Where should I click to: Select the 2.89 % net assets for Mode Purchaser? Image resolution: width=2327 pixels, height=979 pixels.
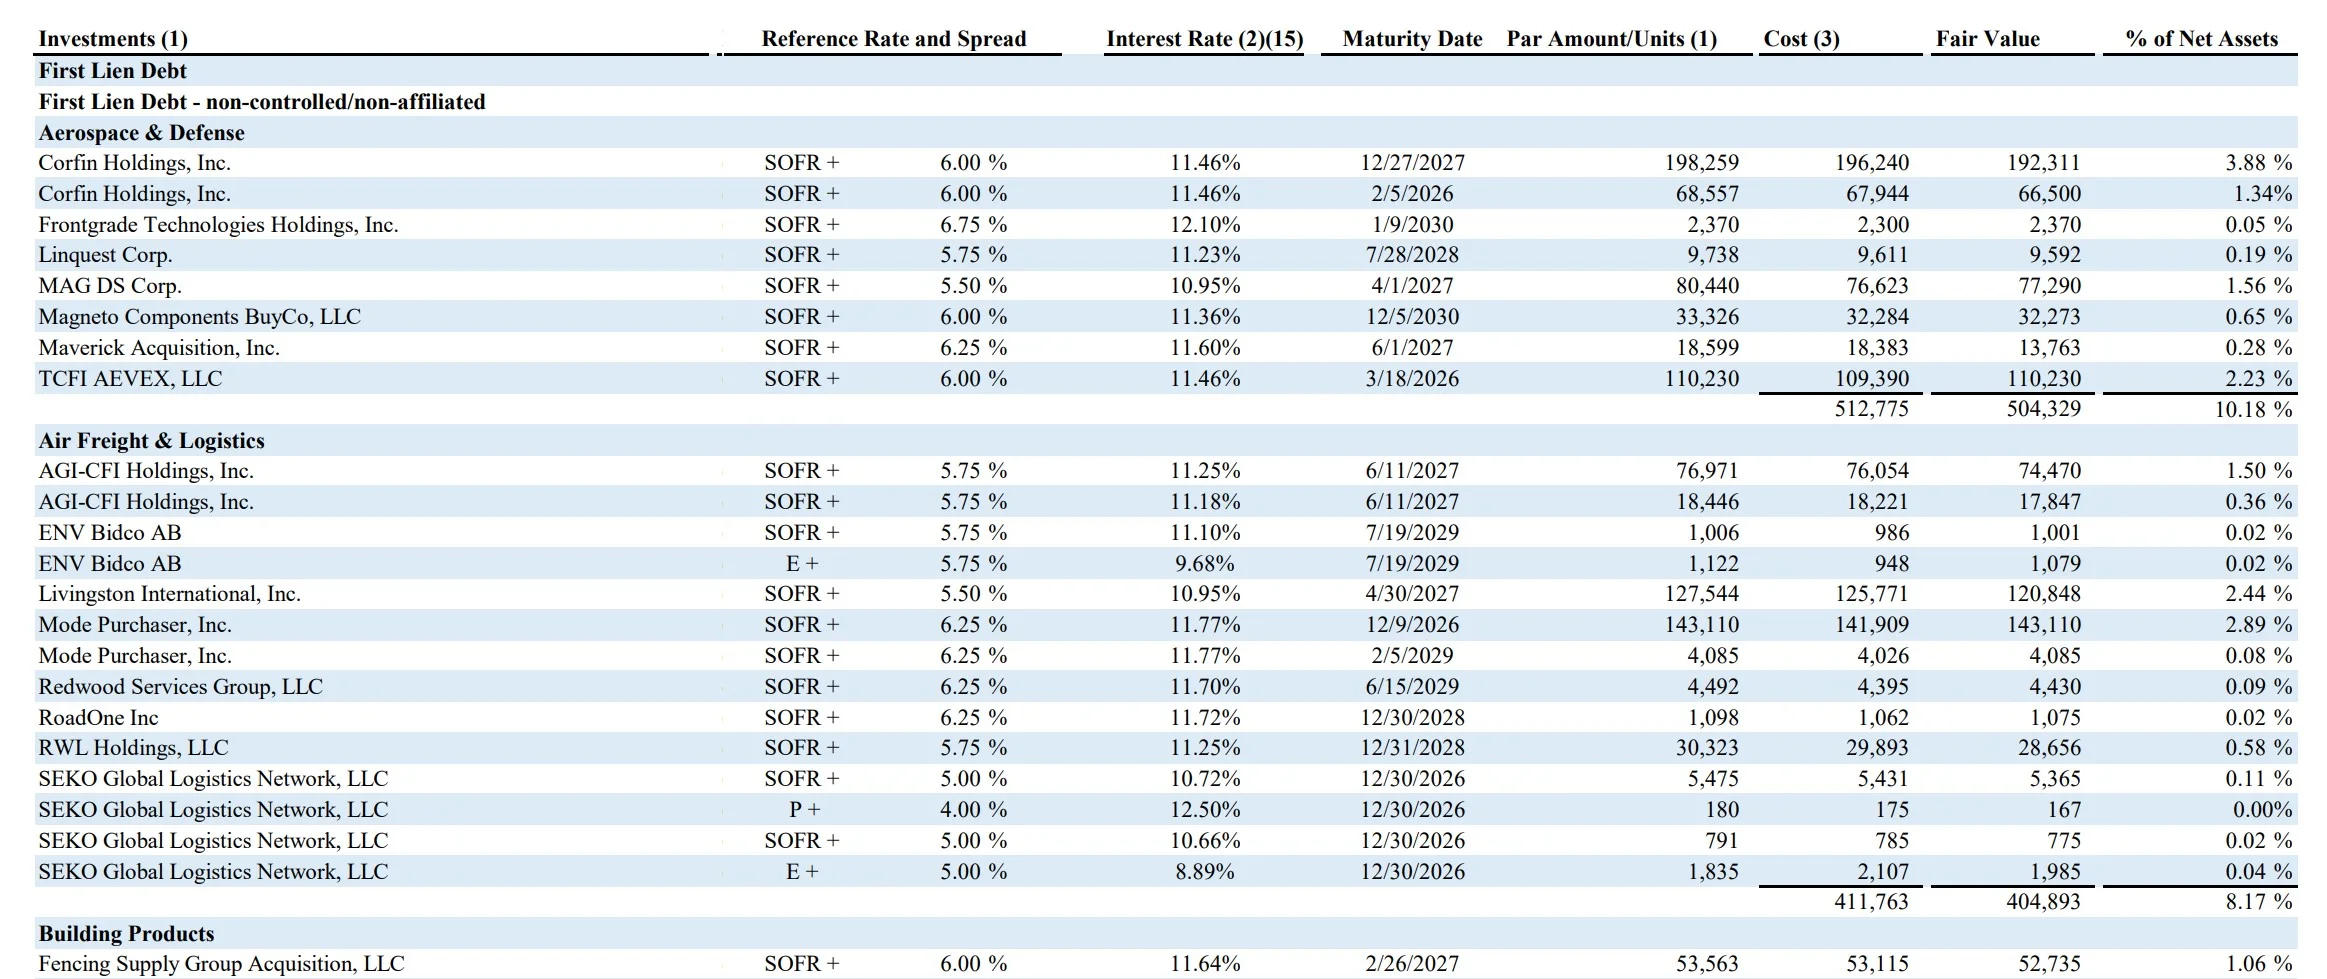pyautogui.click(x=2259, y=625)
